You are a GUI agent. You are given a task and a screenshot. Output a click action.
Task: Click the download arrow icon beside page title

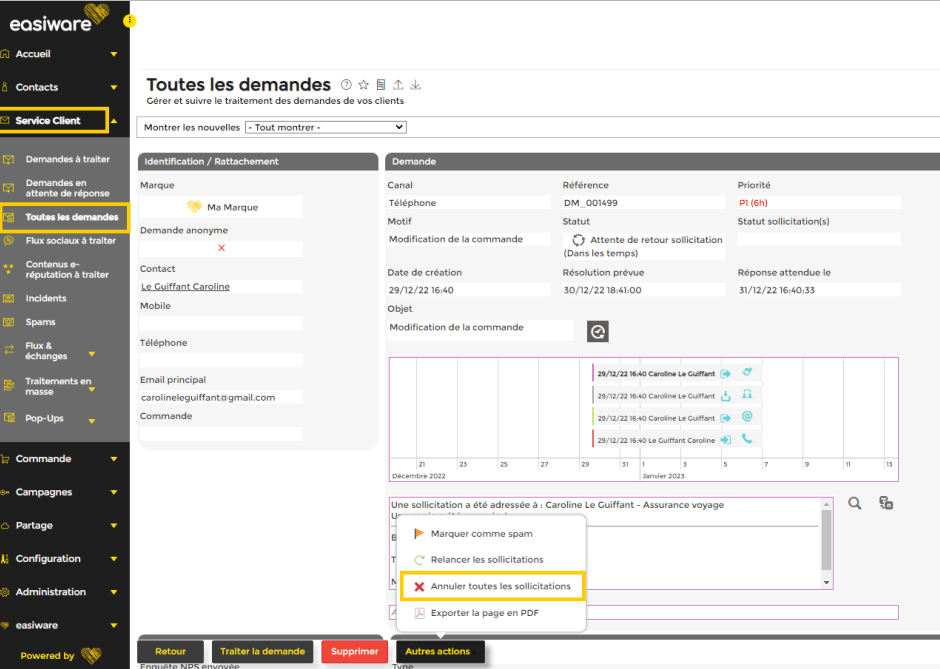416,85
